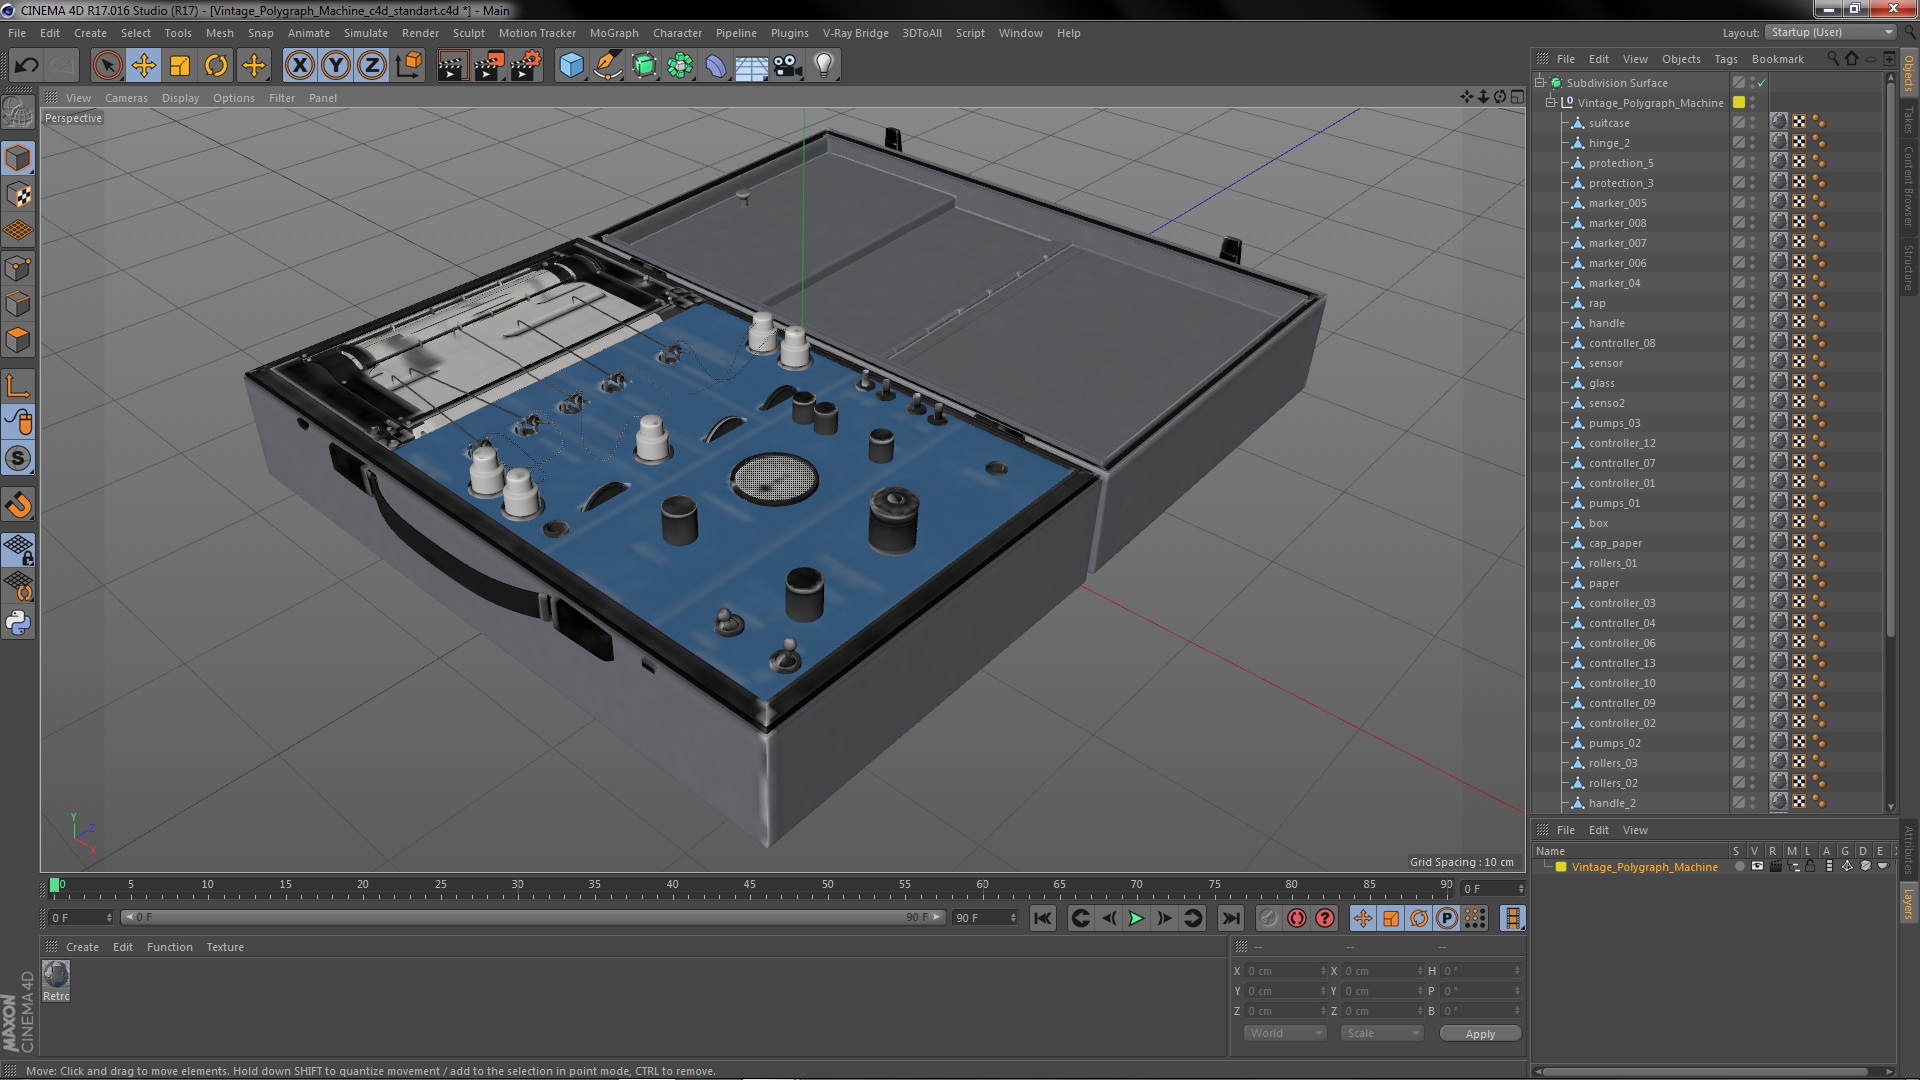Viewport: 1920px width, 1080px height.
Task: Toggle visibility dots for handle object
Action: [1752, 323]
